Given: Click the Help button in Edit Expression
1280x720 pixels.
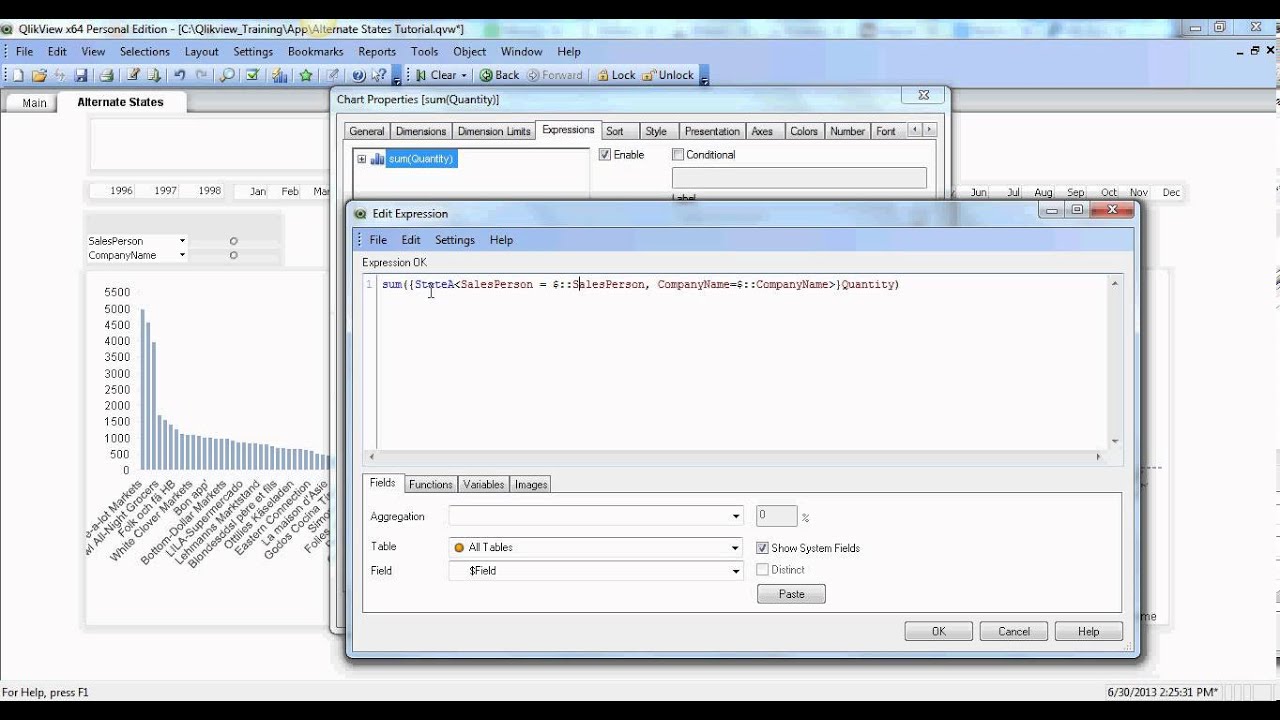Looking at the screenshot, I should coord(1089,632).
